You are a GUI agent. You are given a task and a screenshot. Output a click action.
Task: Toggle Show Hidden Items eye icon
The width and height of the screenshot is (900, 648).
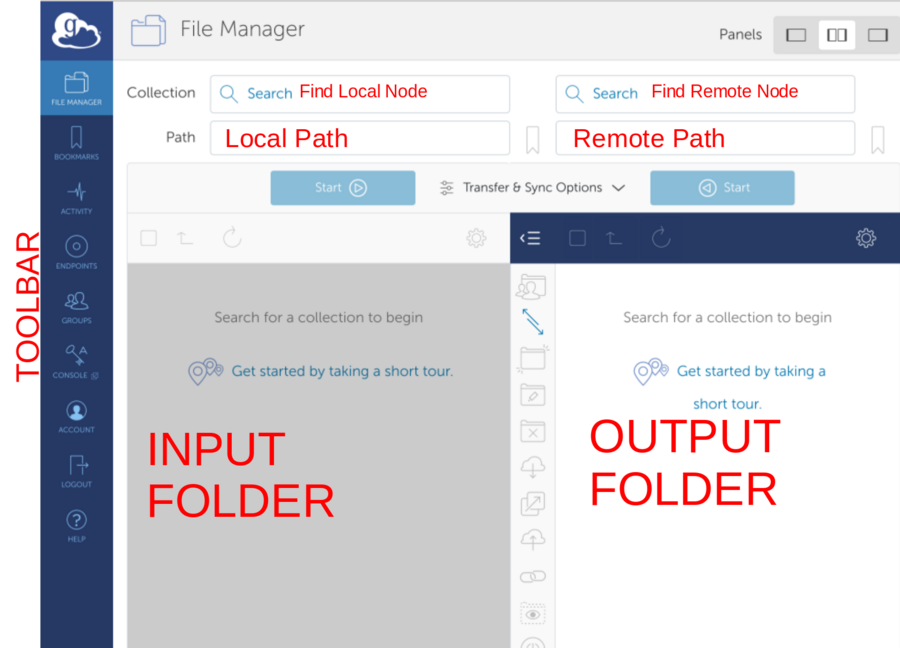(533, 613)
